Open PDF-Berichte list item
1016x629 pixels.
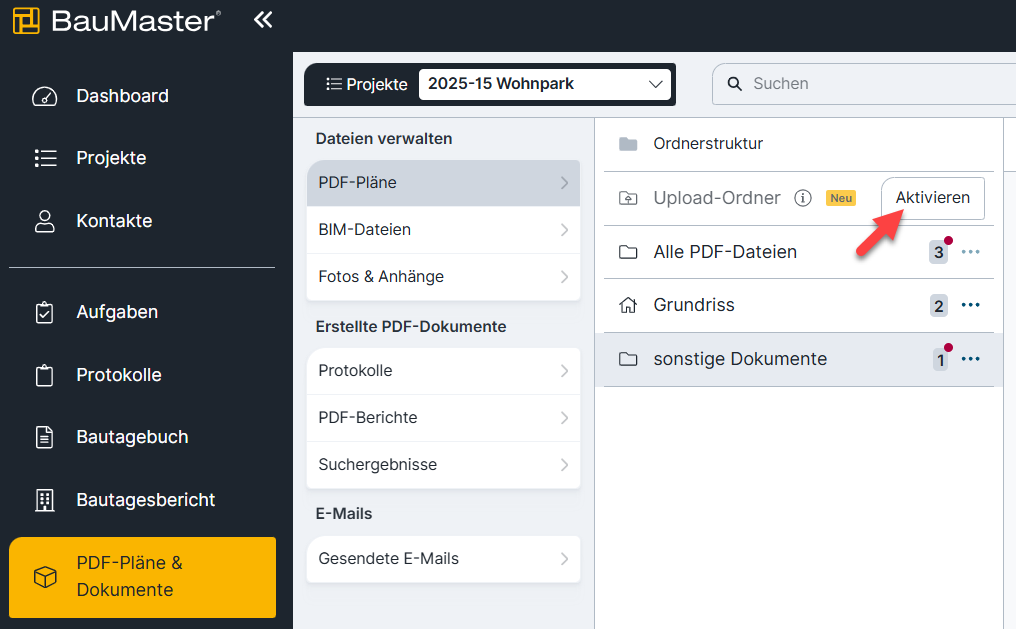pos(443,418)
